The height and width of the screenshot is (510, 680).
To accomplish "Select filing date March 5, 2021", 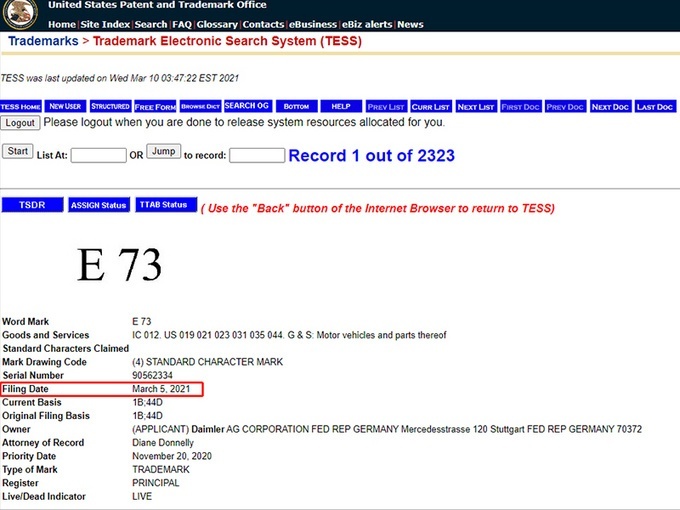I will point(161,389).
